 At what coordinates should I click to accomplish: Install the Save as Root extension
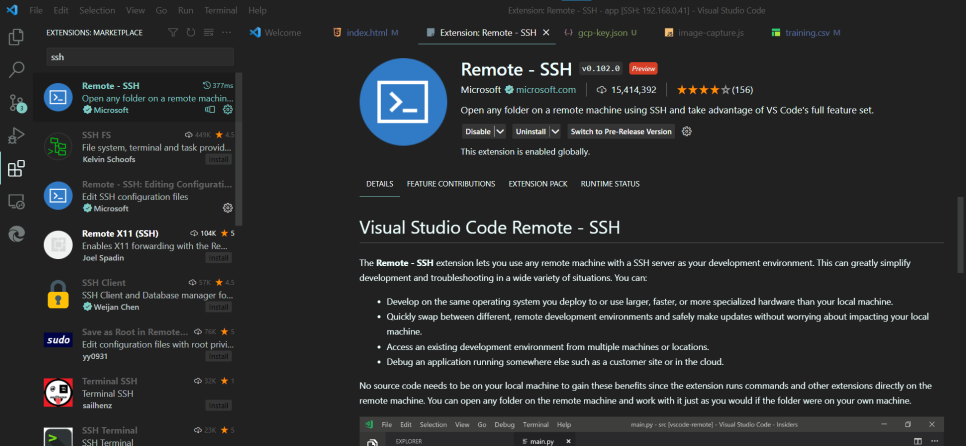pos(219,356)
